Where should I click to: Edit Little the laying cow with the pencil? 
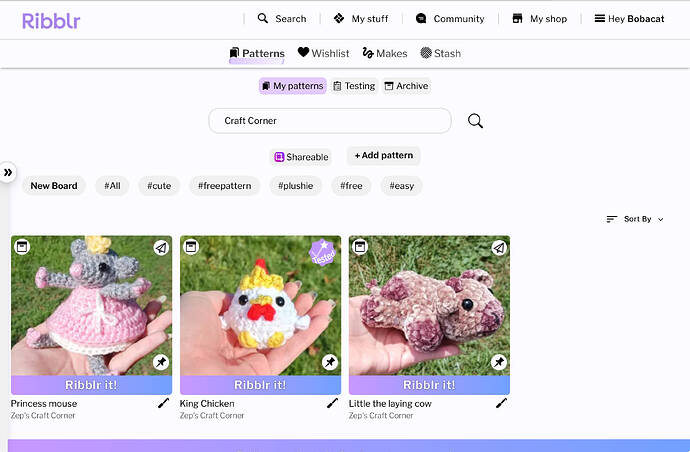tap(501, 403)
